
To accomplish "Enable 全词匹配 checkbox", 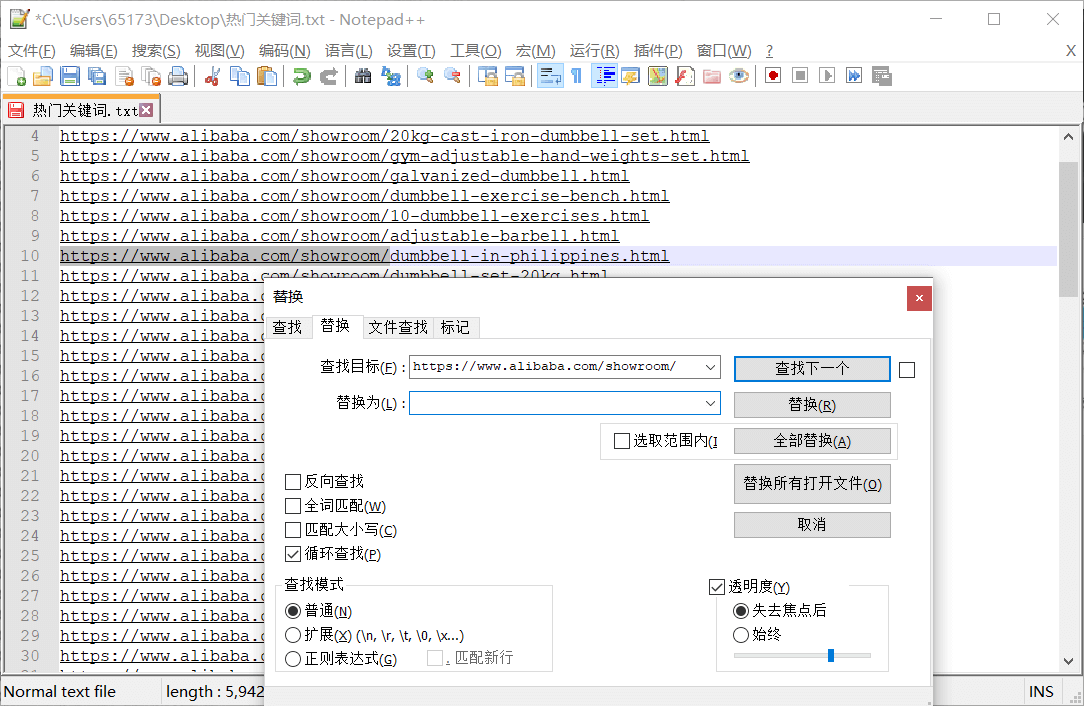I will [x=292, y=506].
